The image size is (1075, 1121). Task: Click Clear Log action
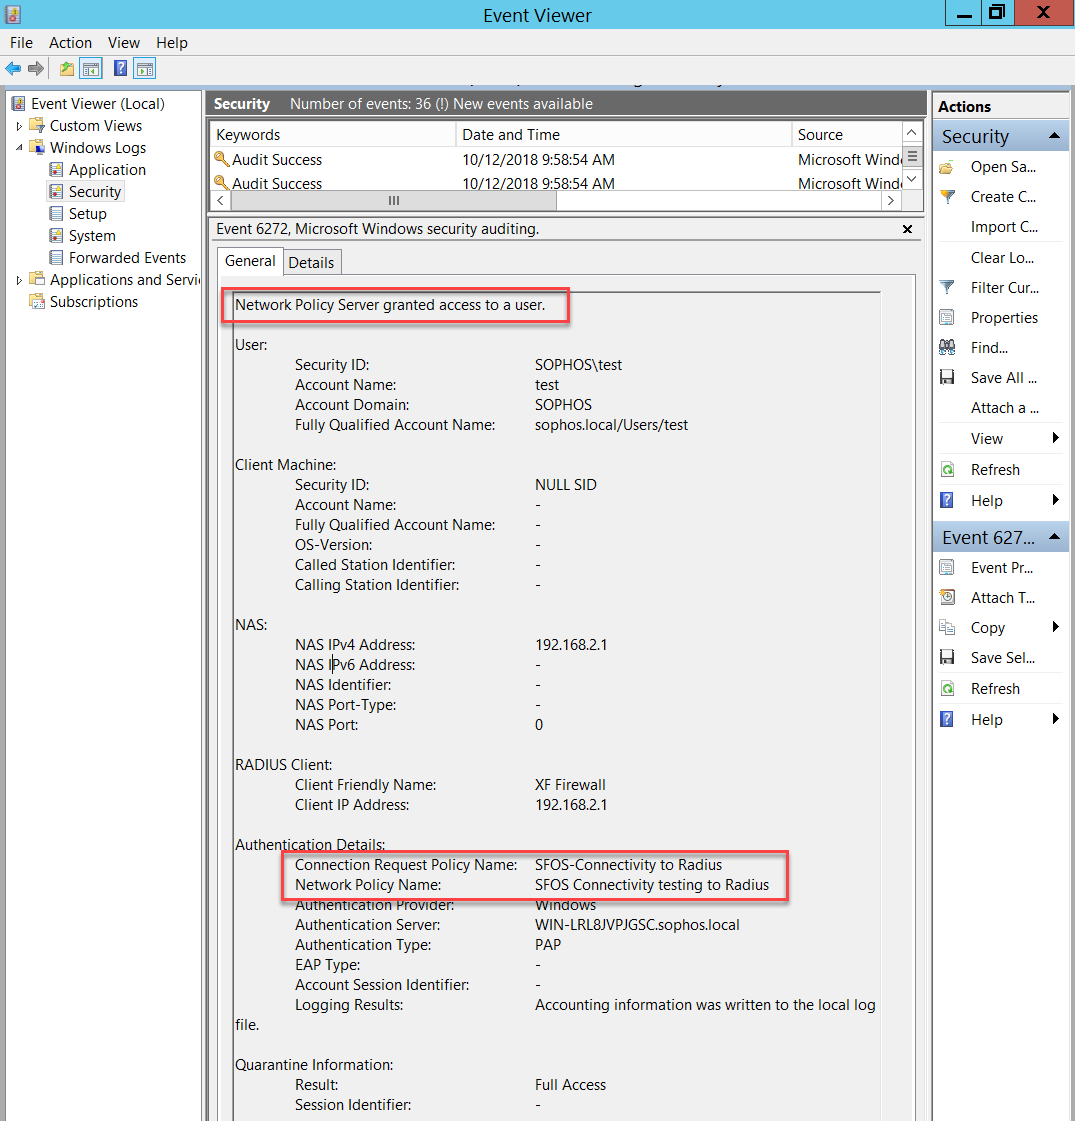1002,257
